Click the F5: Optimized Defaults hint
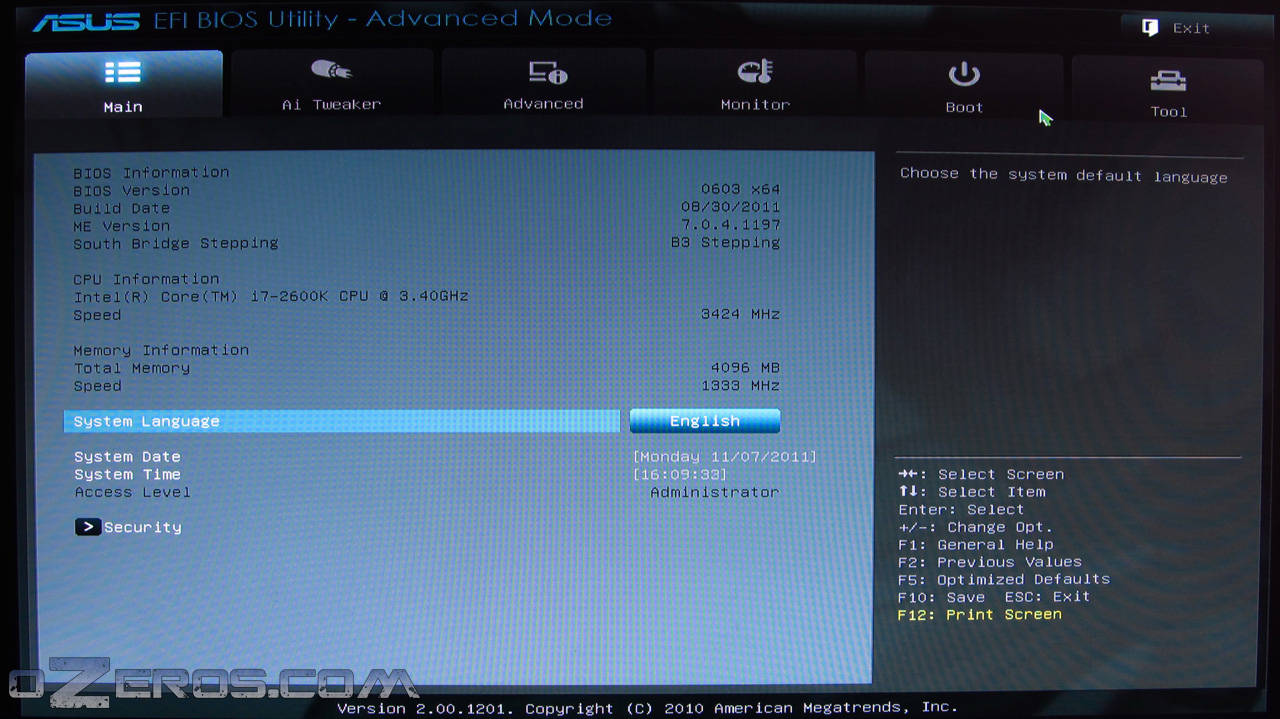Screen dimensions: 1280x719 click(1004, 579)
